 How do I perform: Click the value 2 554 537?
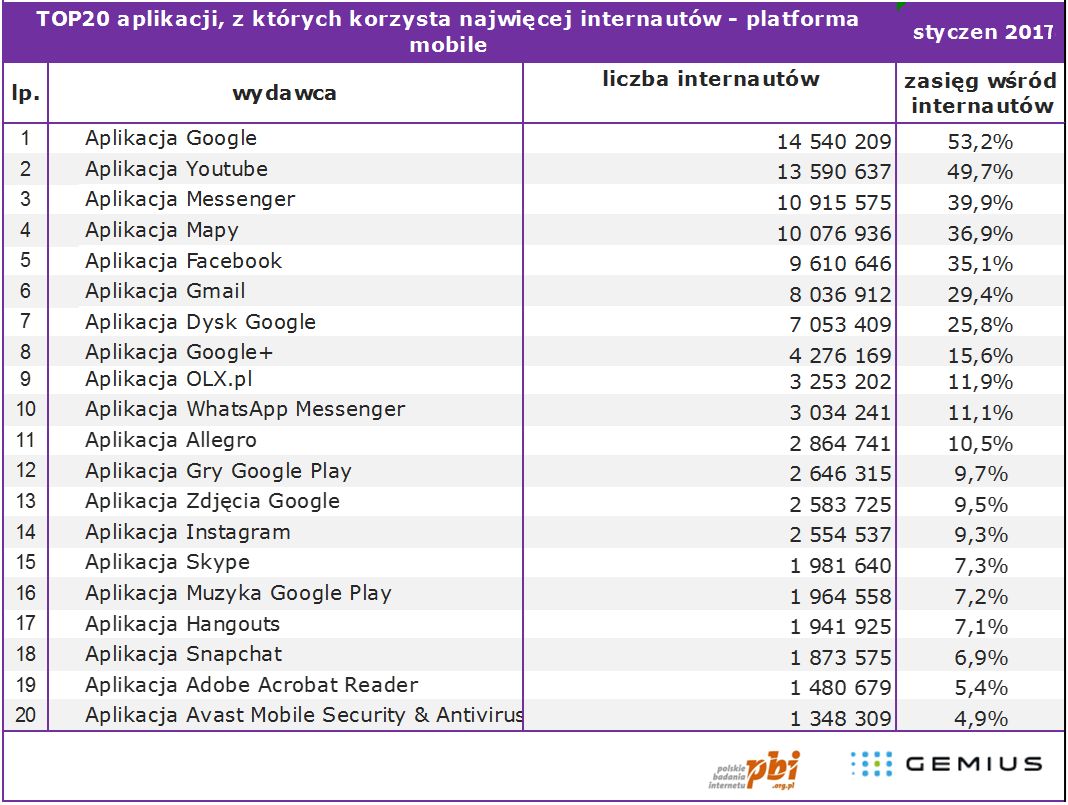pyautogui.click(x=840, y=535)
